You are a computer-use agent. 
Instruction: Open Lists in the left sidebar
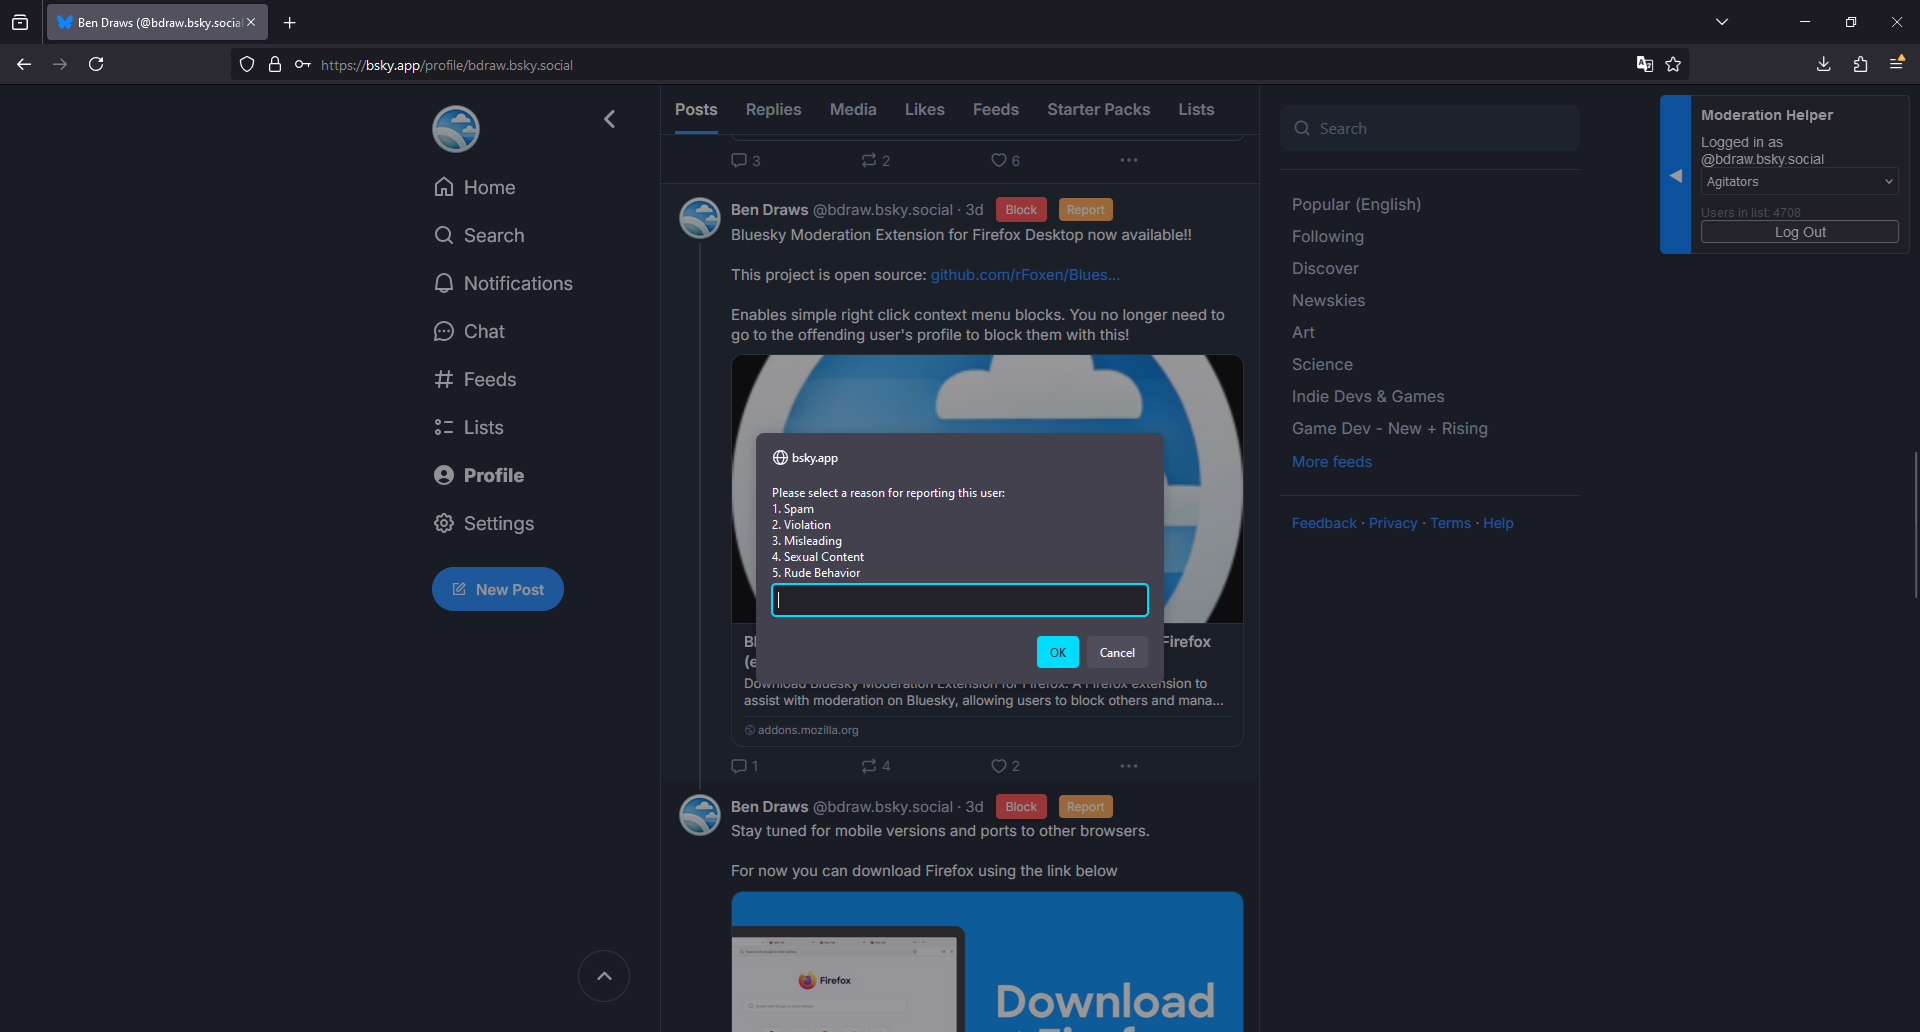click(x=468, y=427)
